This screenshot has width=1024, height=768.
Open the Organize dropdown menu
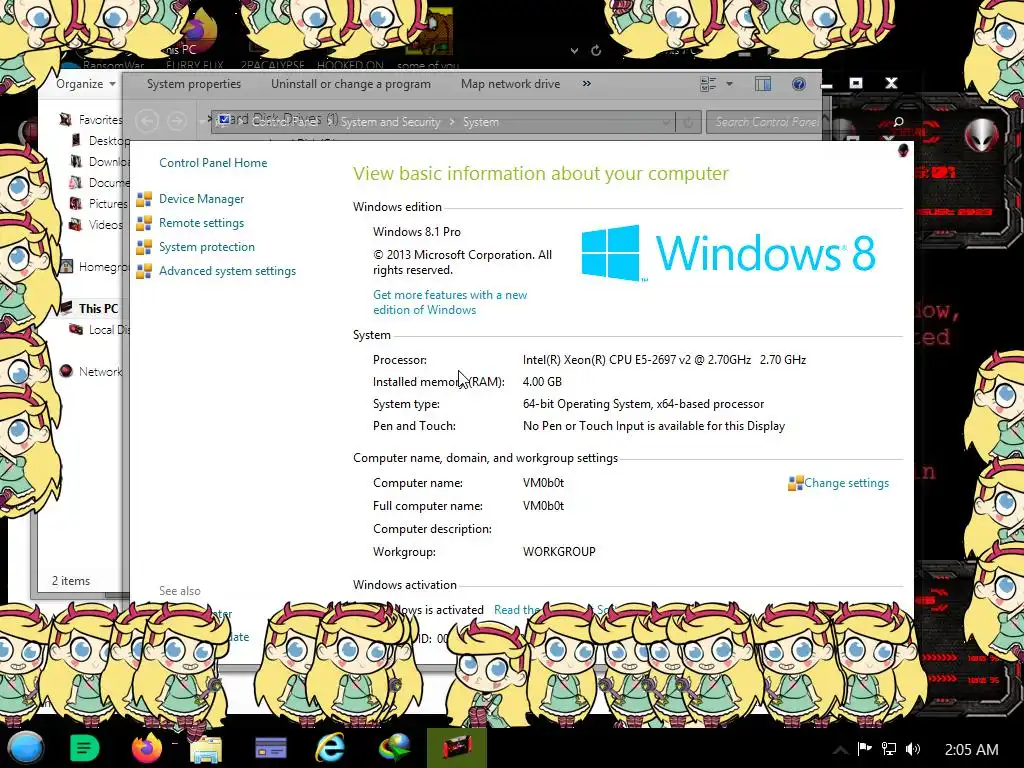coord(86,84)
